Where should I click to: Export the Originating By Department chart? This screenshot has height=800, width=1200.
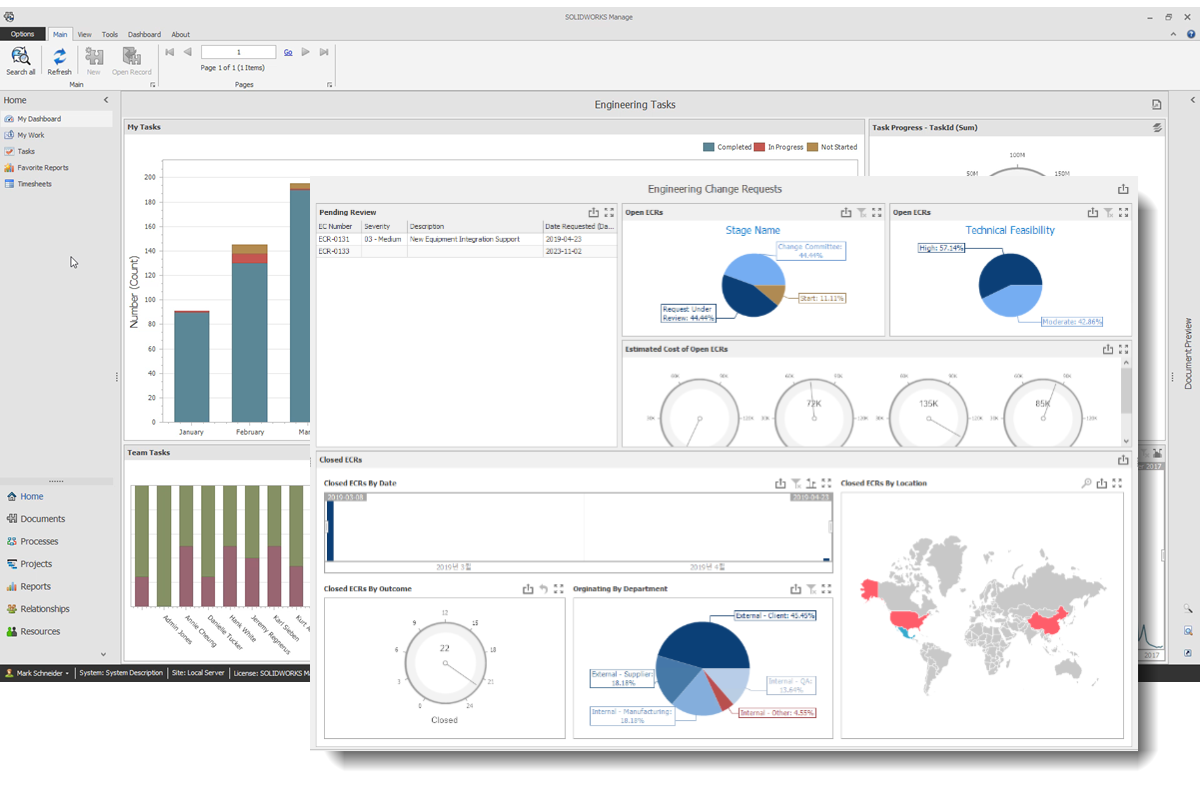(x=795, y=589)
